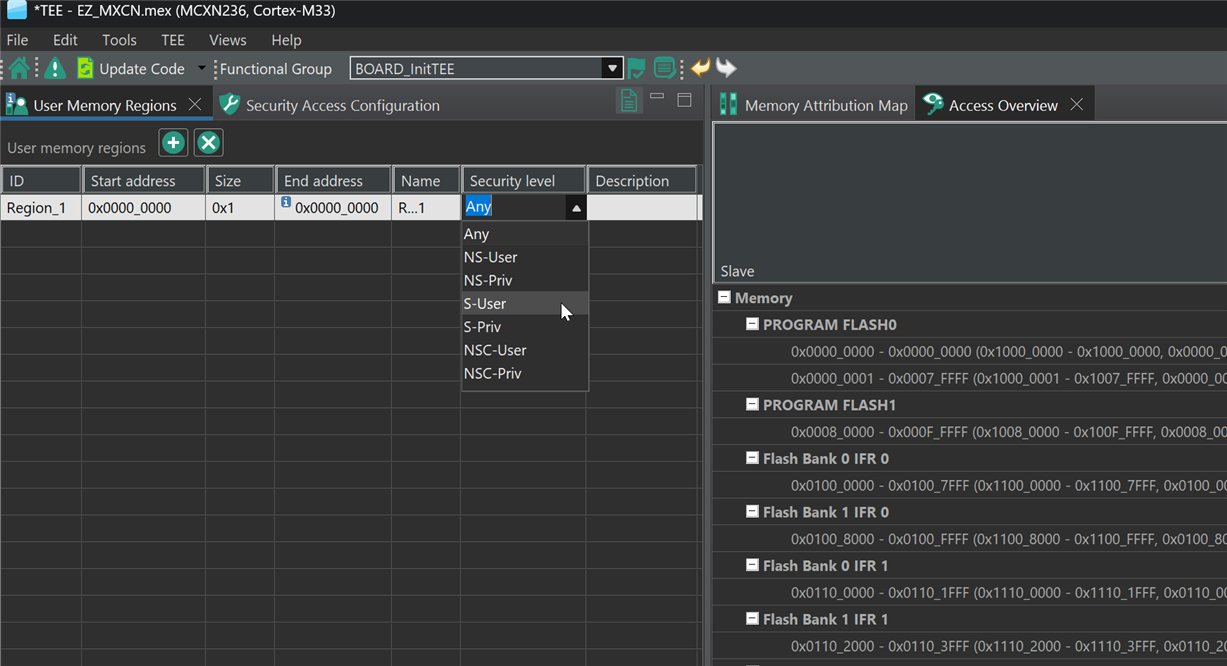Open functional group properties icon

tap(664, 68)
